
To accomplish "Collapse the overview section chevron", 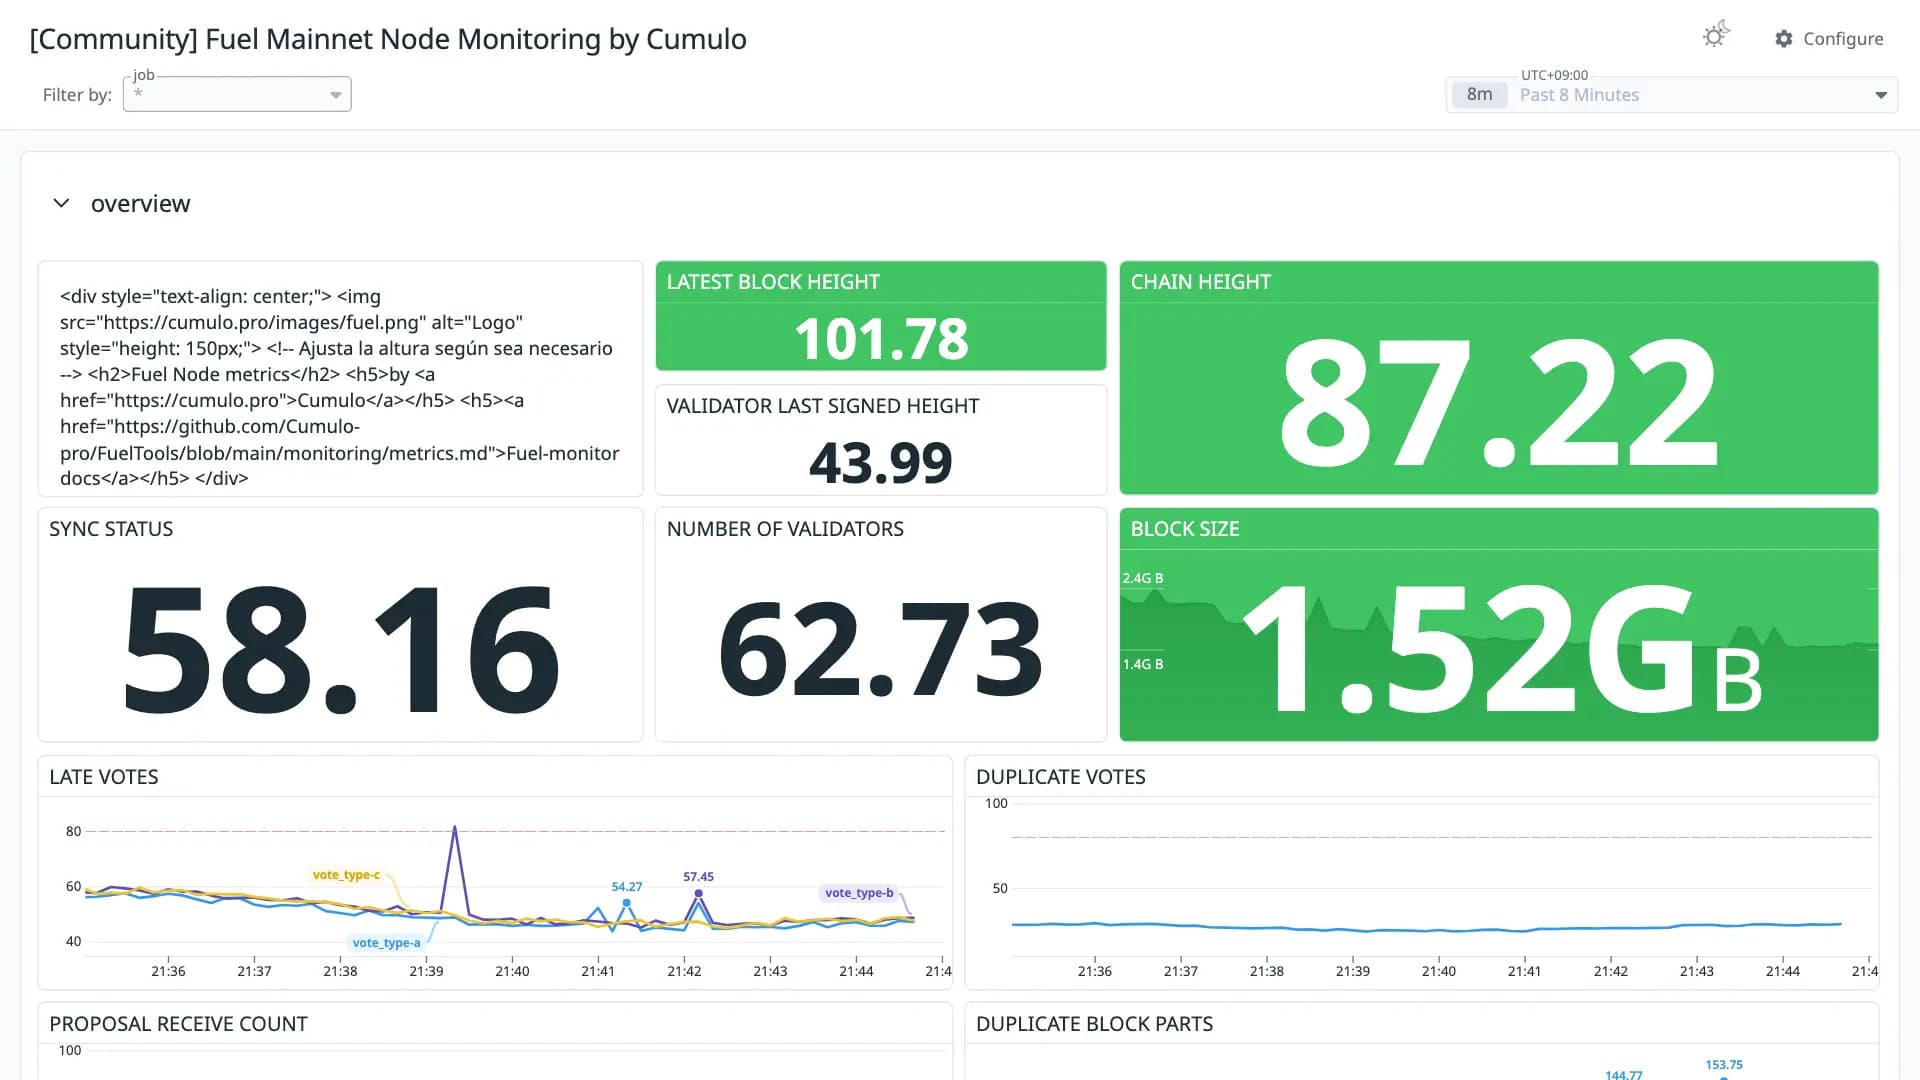I will point(61,203).
